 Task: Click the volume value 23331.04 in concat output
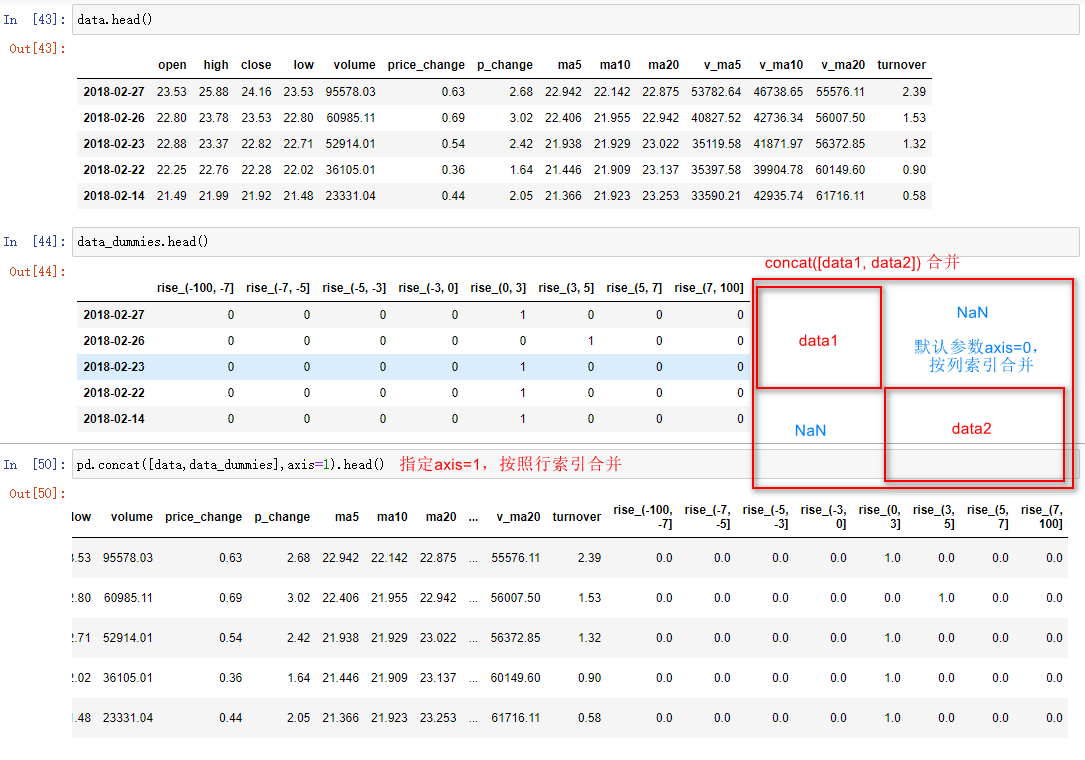(128, 718)
